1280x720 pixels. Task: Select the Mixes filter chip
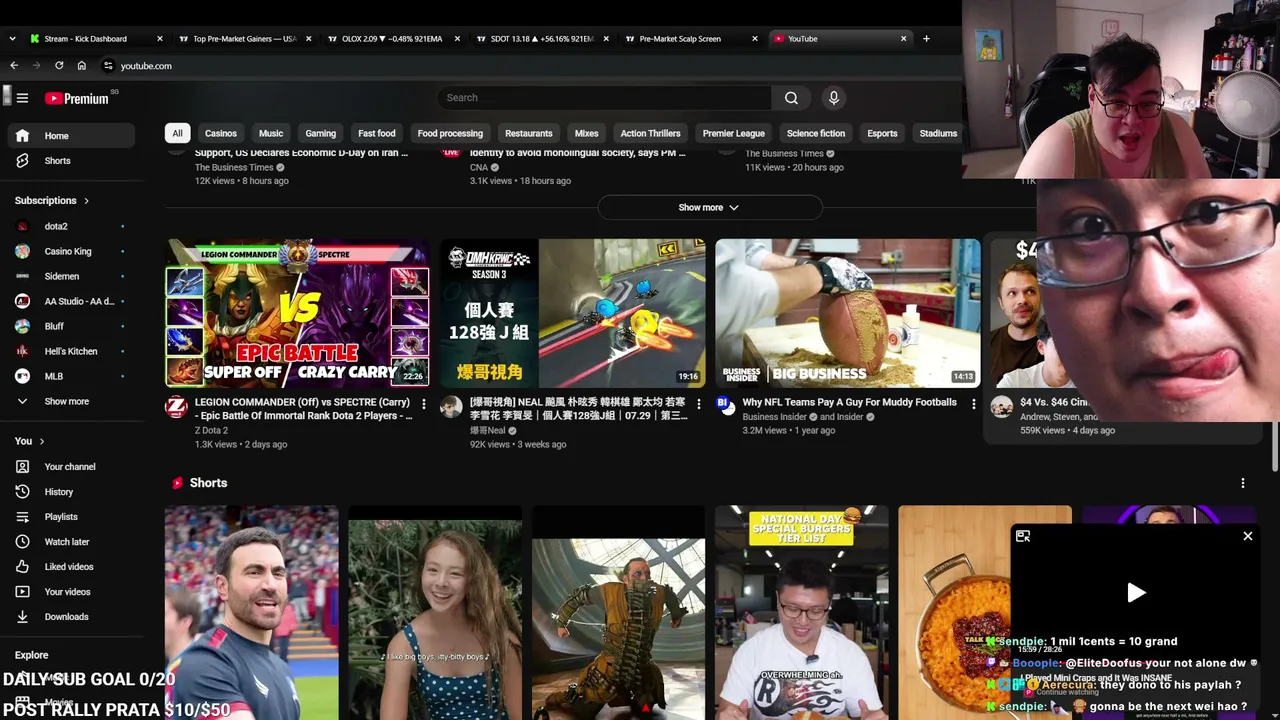coord(587,133)
